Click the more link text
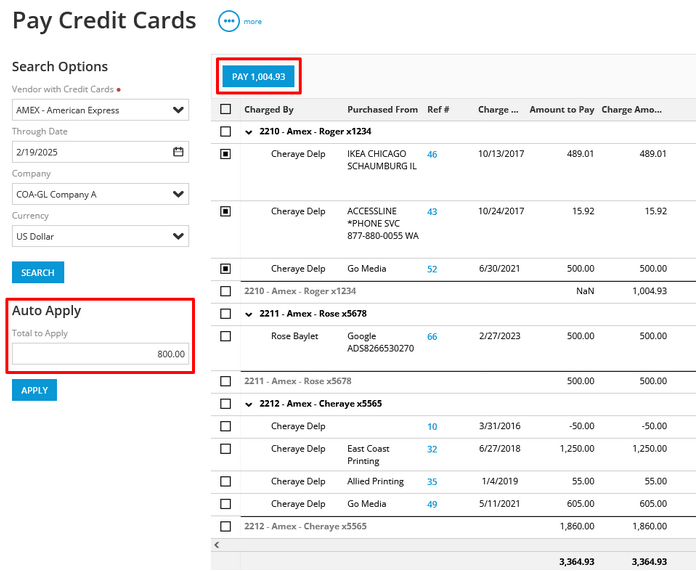The image size is (698, 571). (252, 21)
